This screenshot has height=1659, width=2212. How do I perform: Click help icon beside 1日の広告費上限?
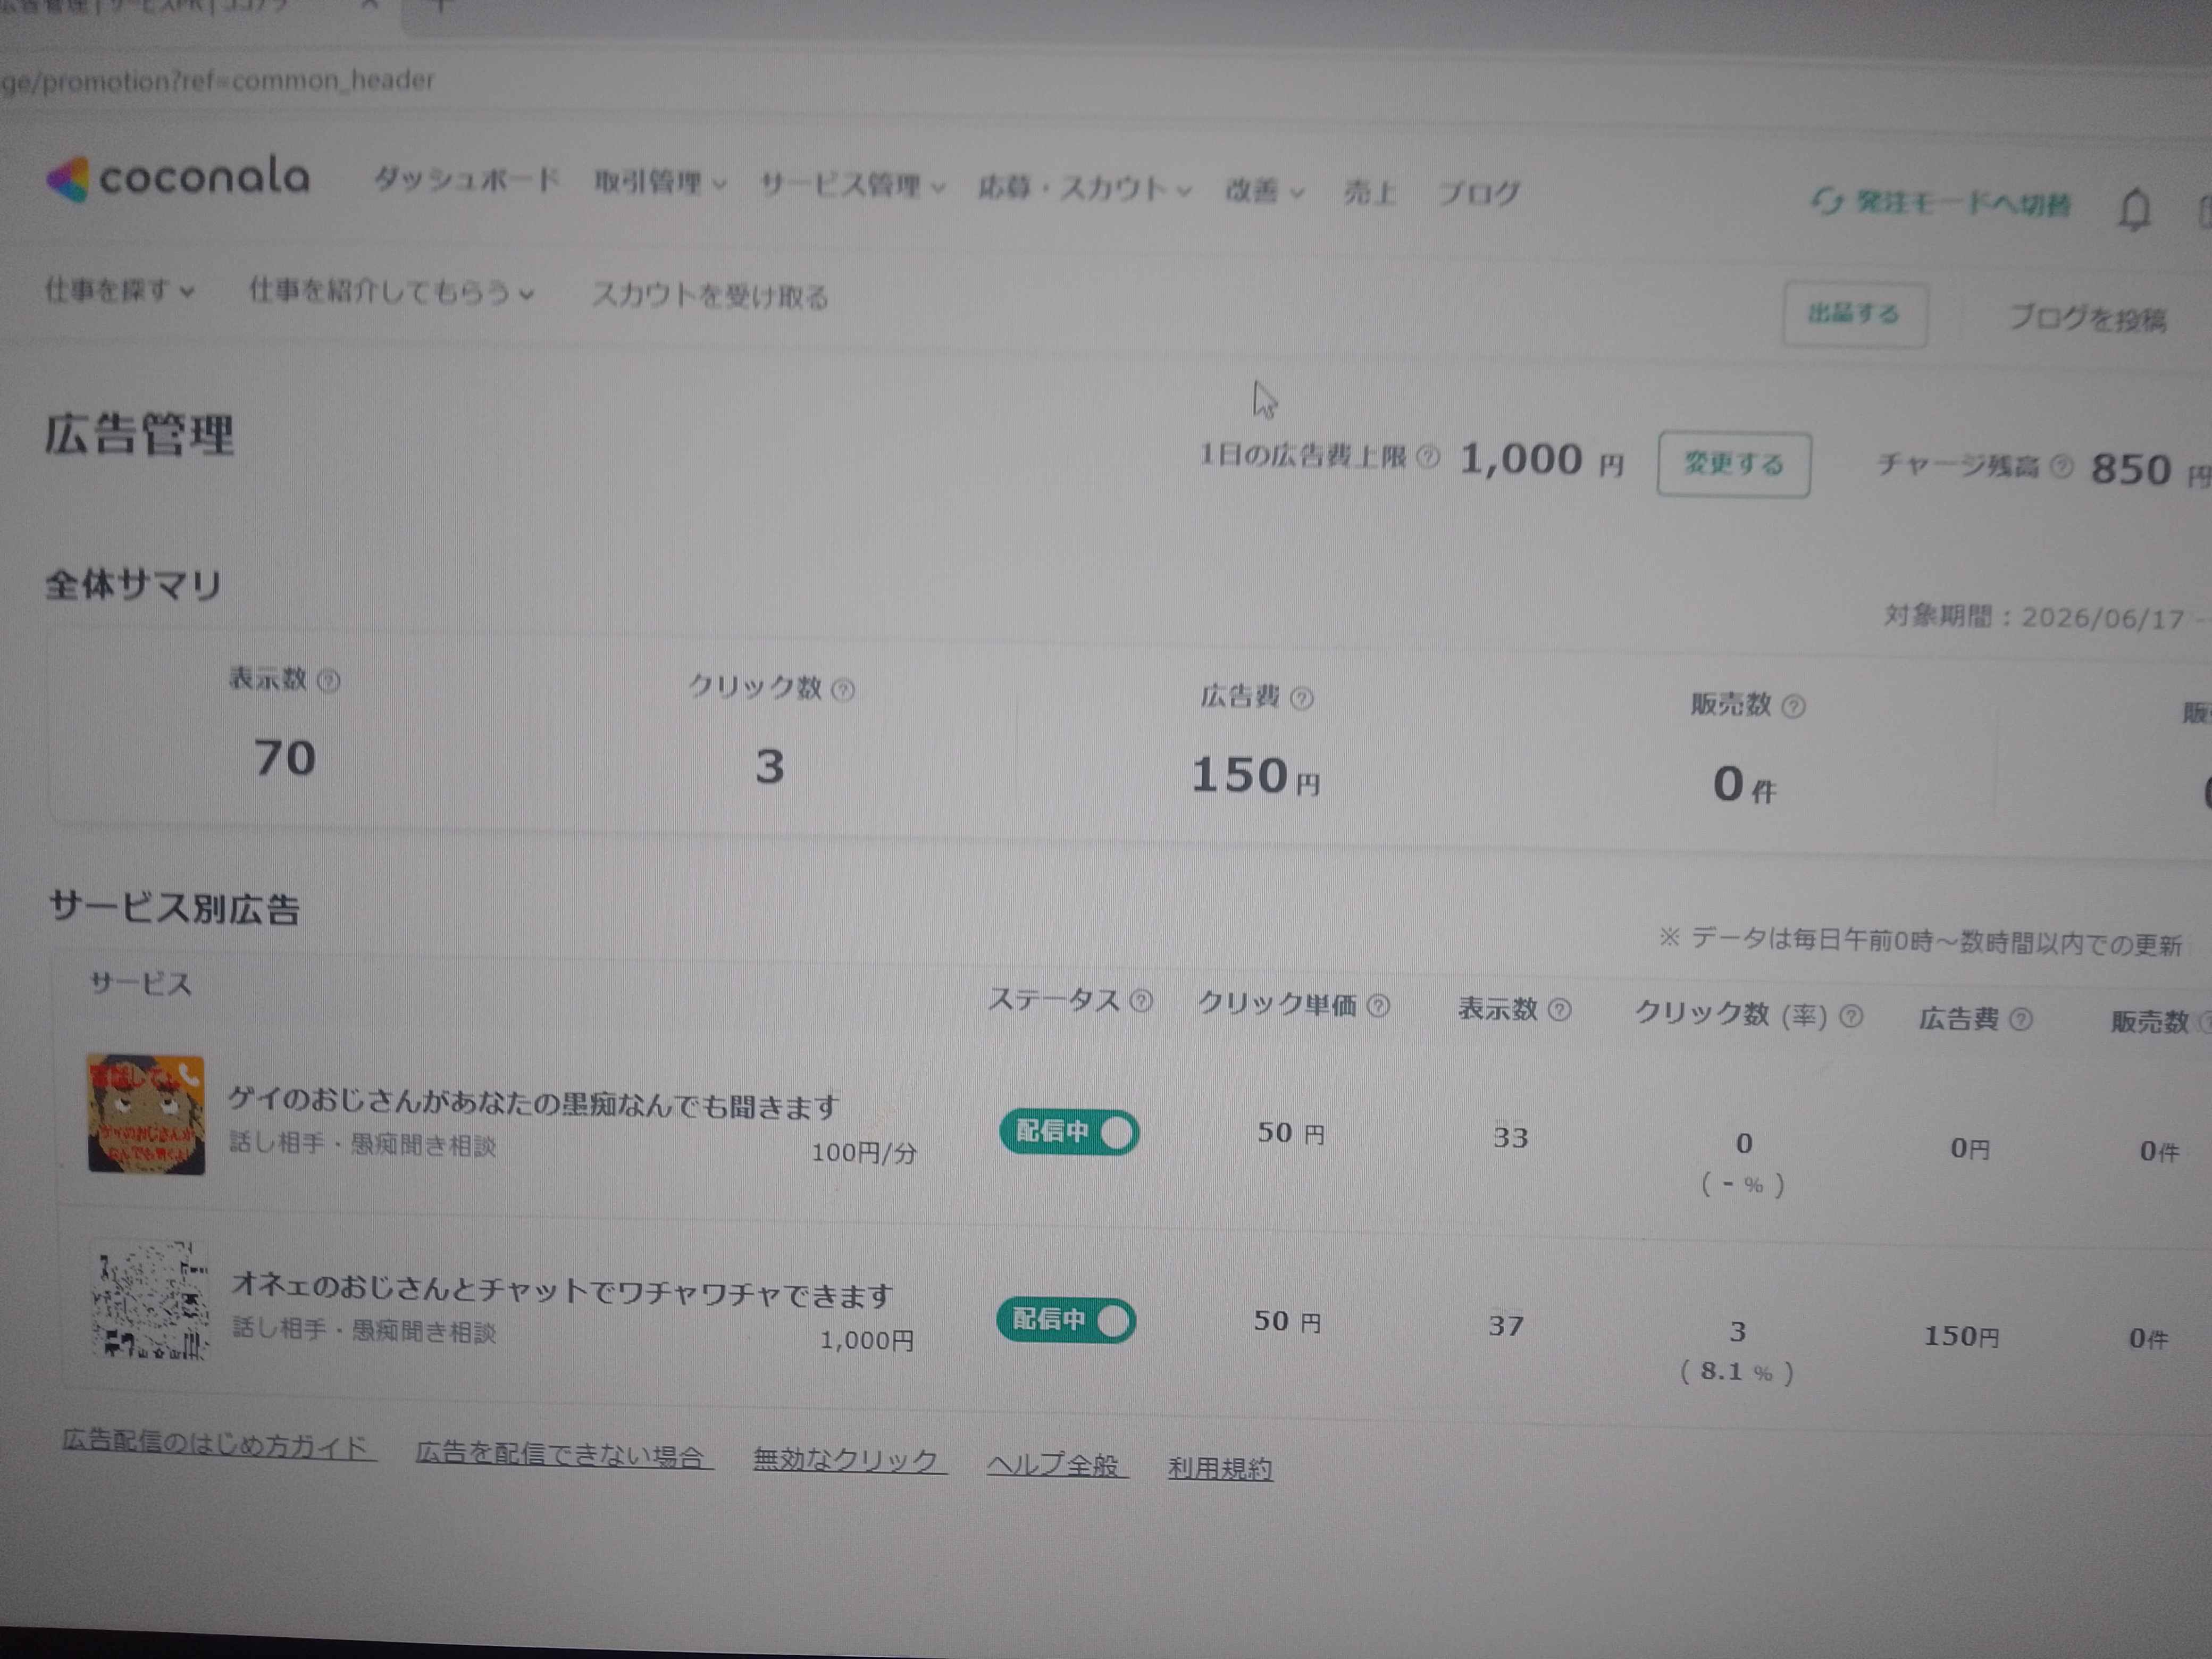tap(1428, 458)
